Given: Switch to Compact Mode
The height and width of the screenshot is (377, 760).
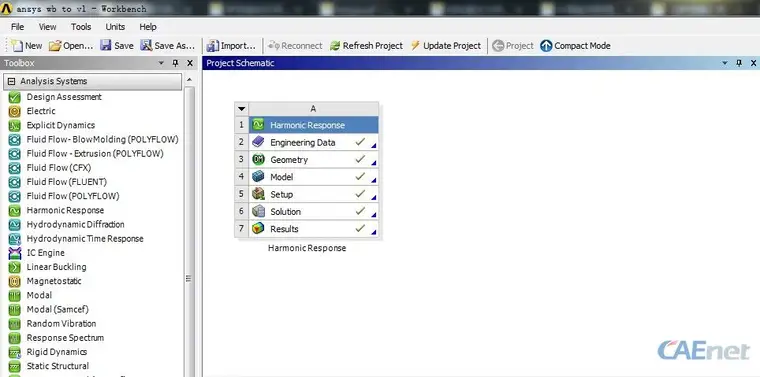Looking at the screenshot, I should pos(575,46).
